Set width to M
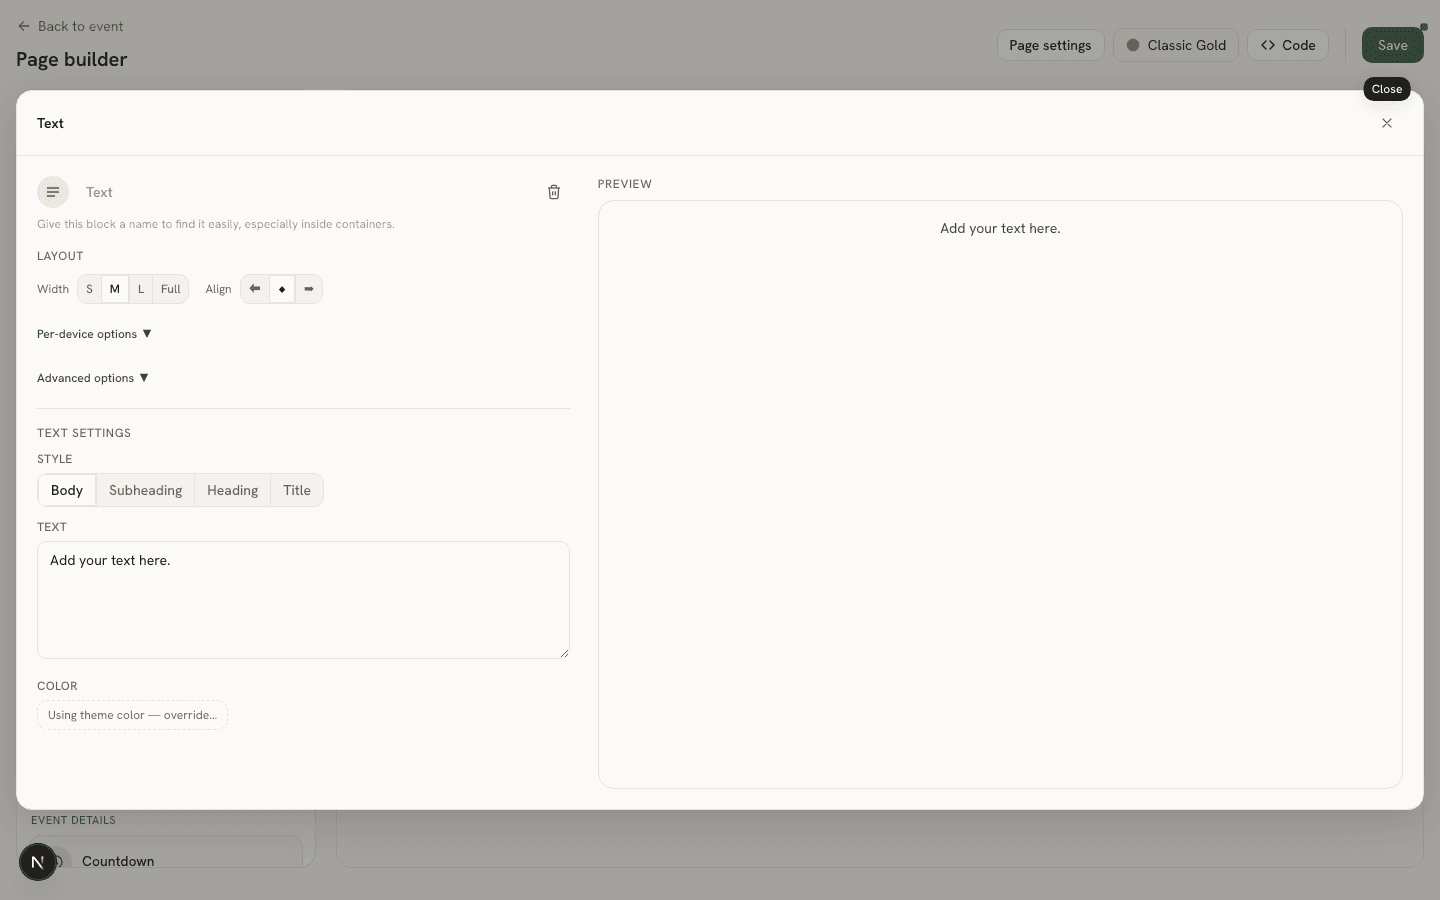This screenshot has width=1440, height=900. pyautogui.click(x=115, y=289)
